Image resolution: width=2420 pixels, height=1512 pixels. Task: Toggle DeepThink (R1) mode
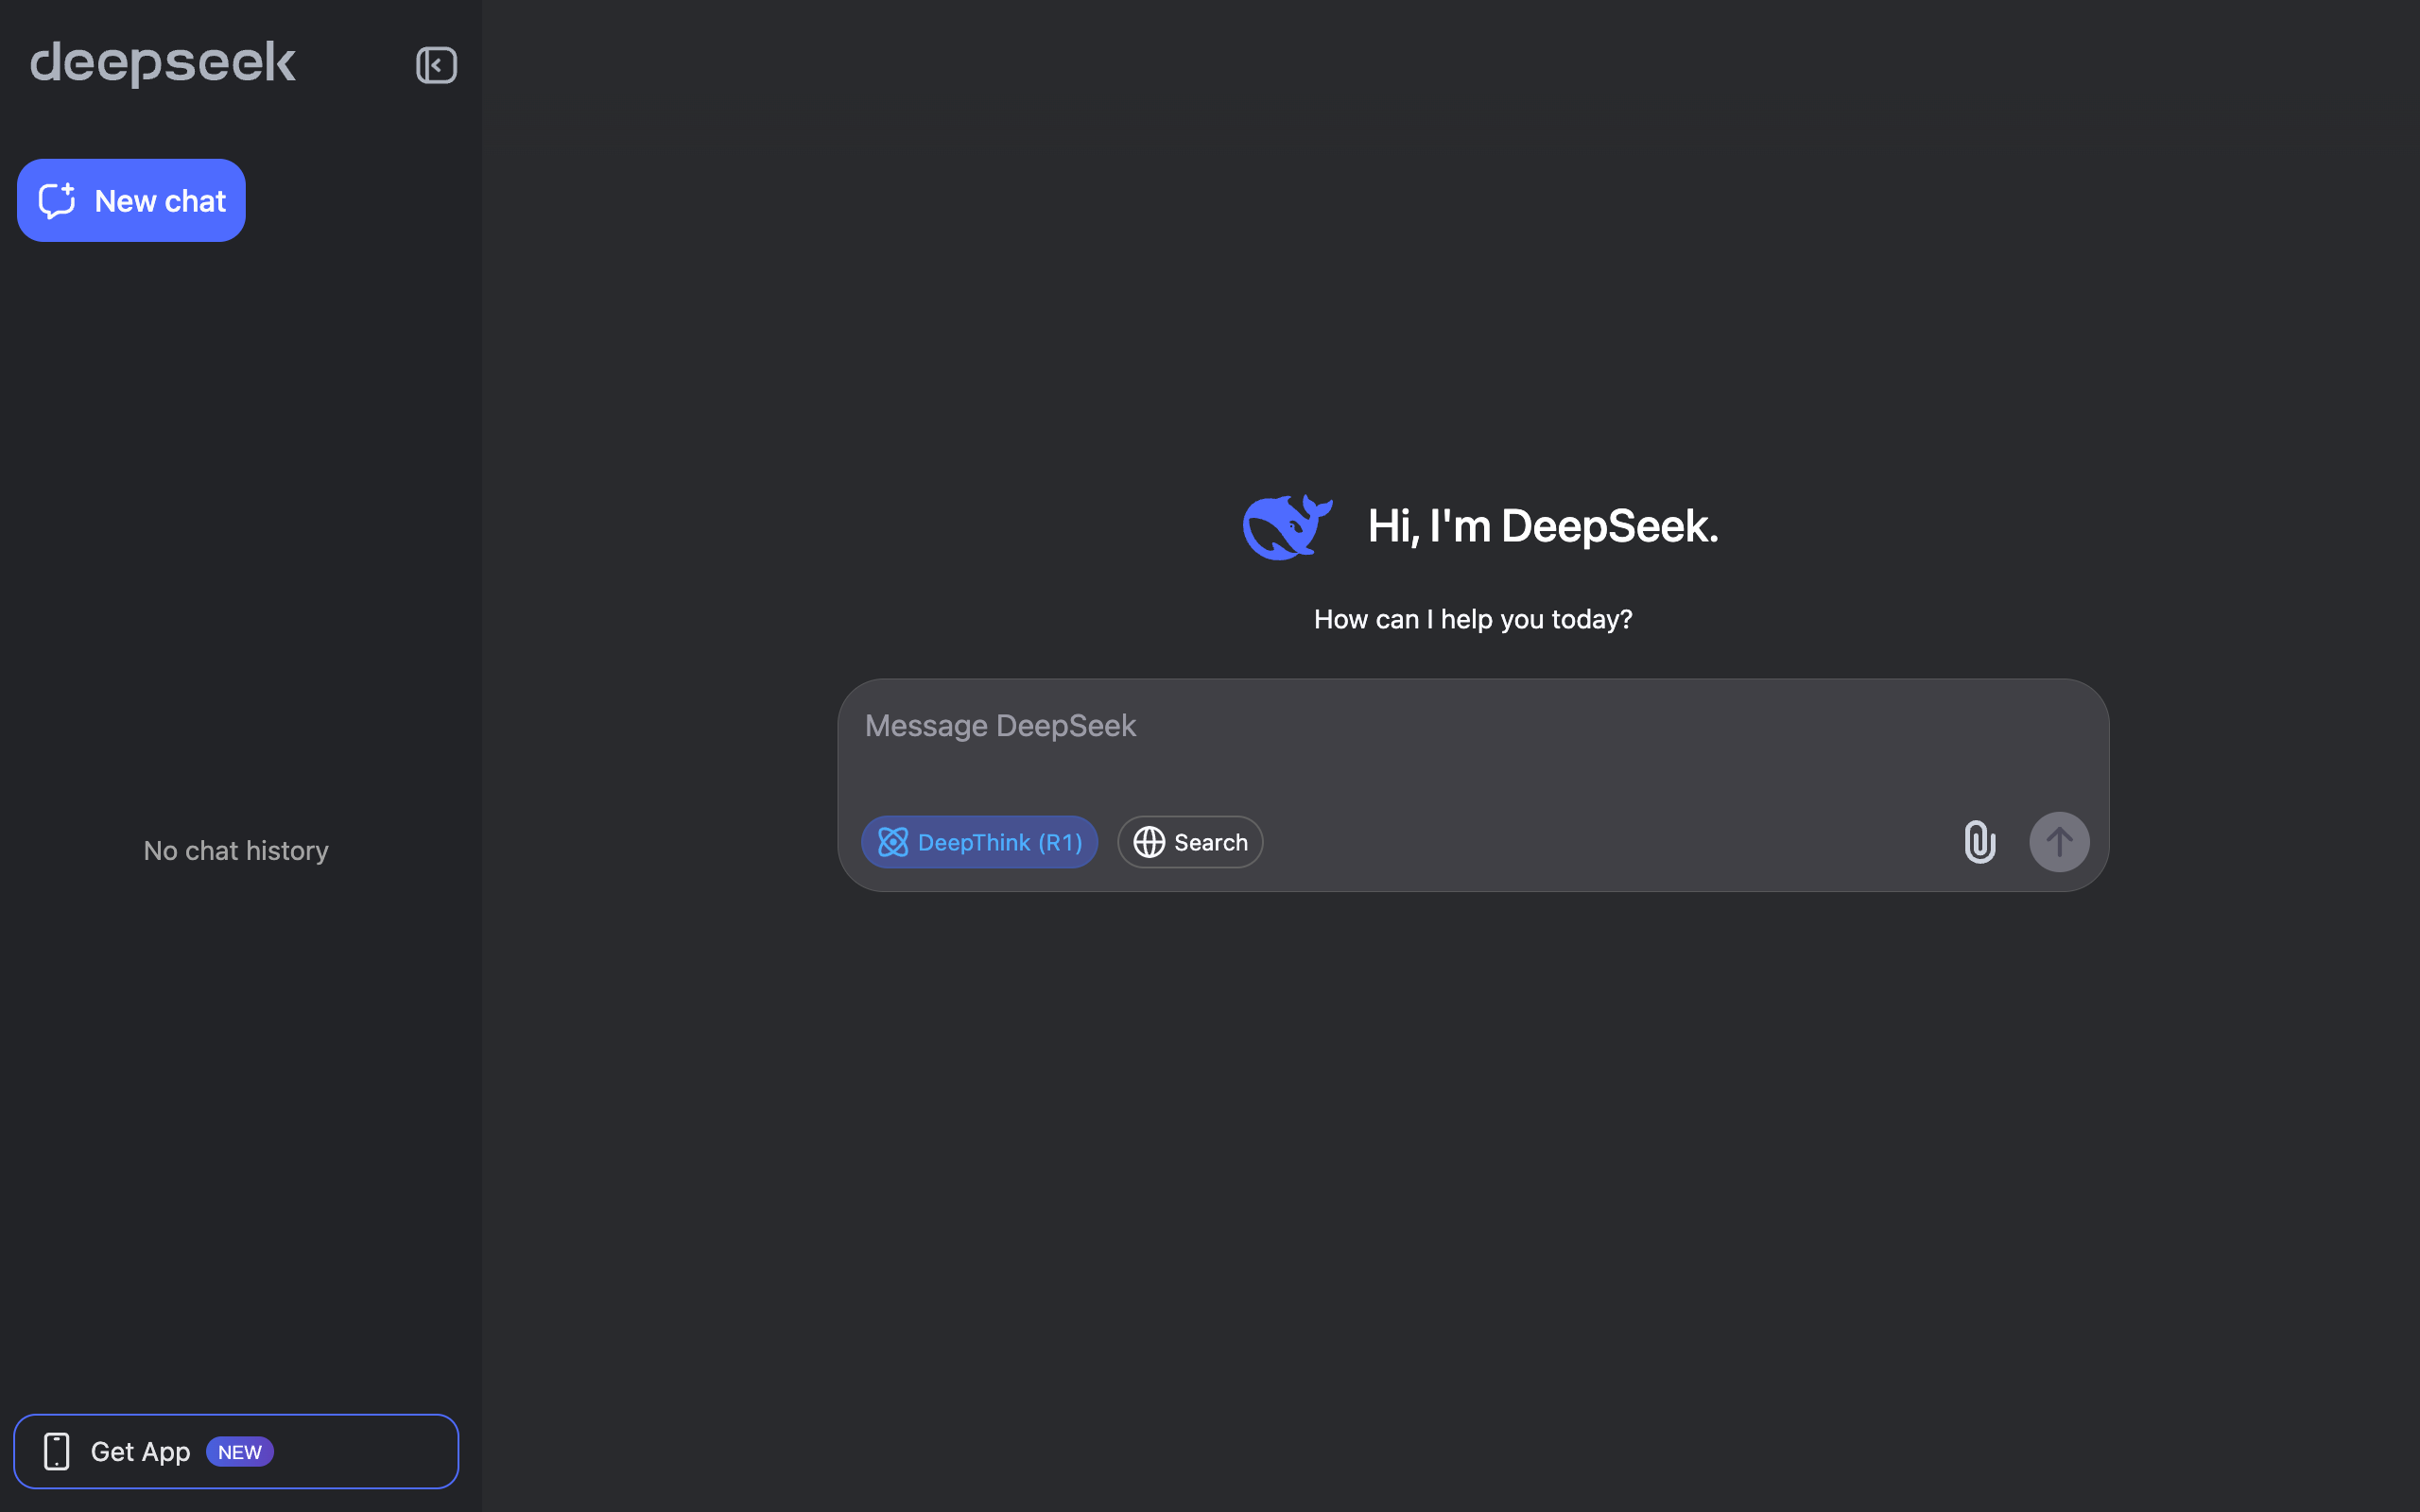tap(979, 842)
